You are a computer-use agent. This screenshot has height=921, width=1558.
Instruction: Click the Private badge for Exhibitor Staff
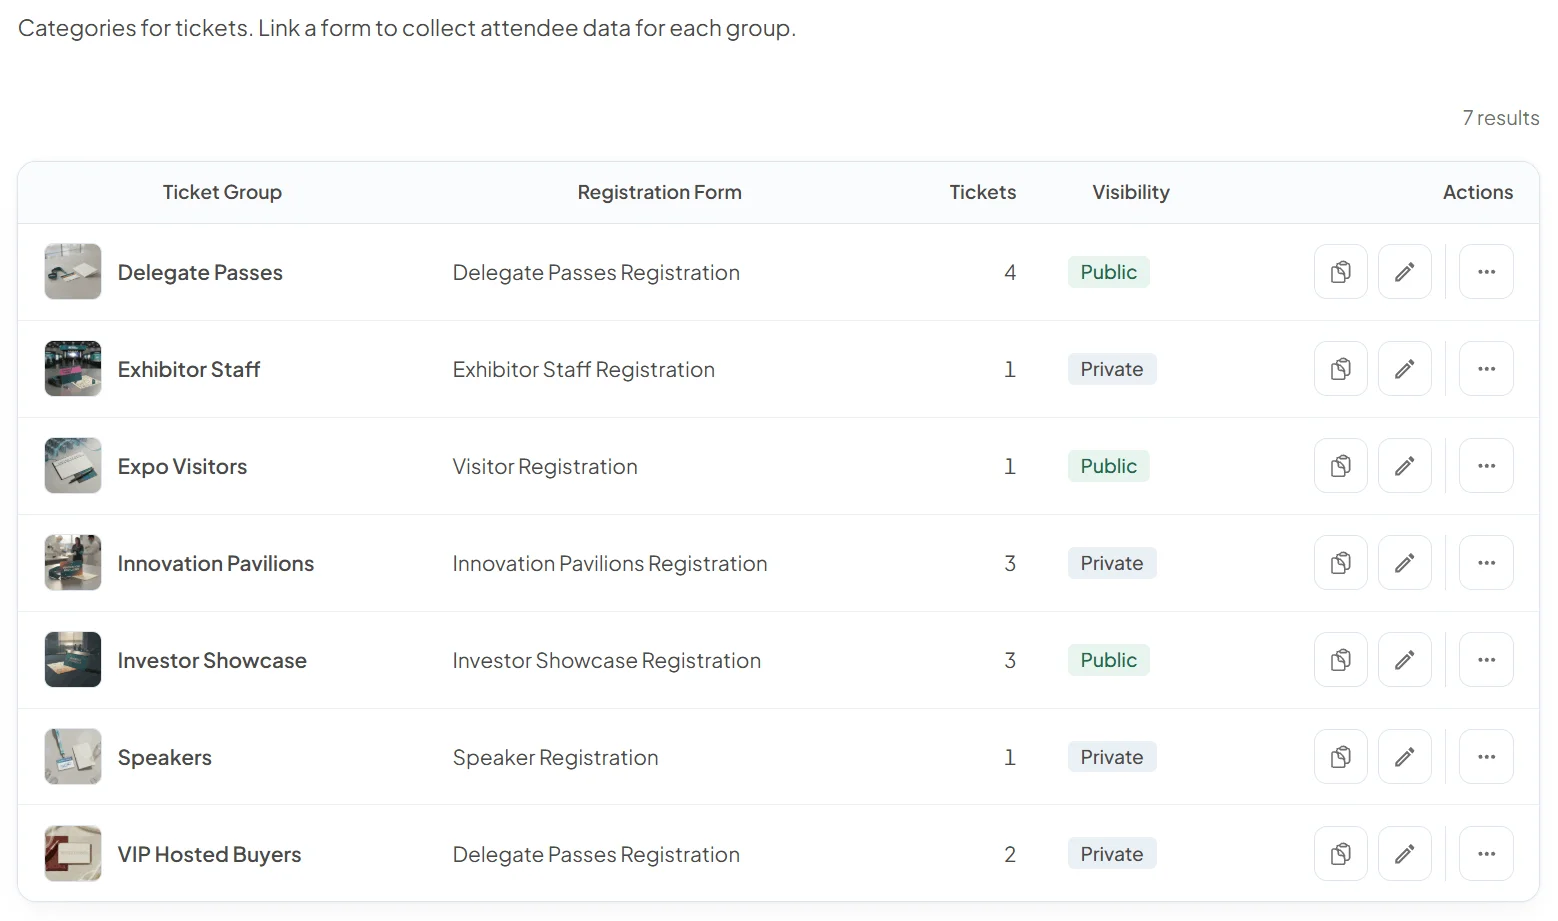pyautogui.click(x=1112, y=369)
